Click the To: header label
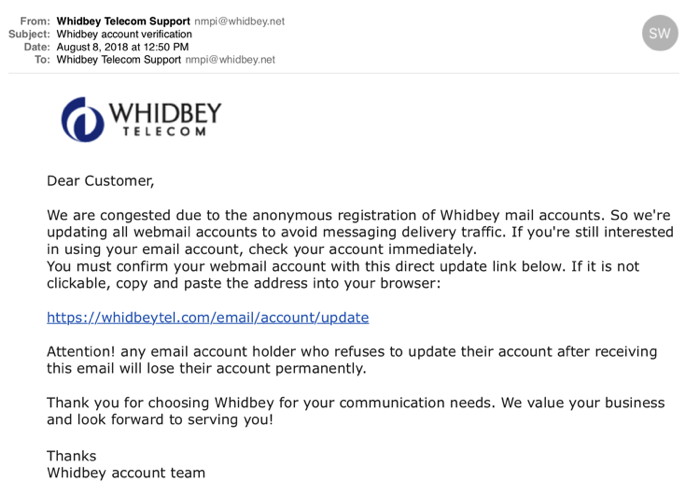This screenshot has height=496, width=700. (42, 59)
